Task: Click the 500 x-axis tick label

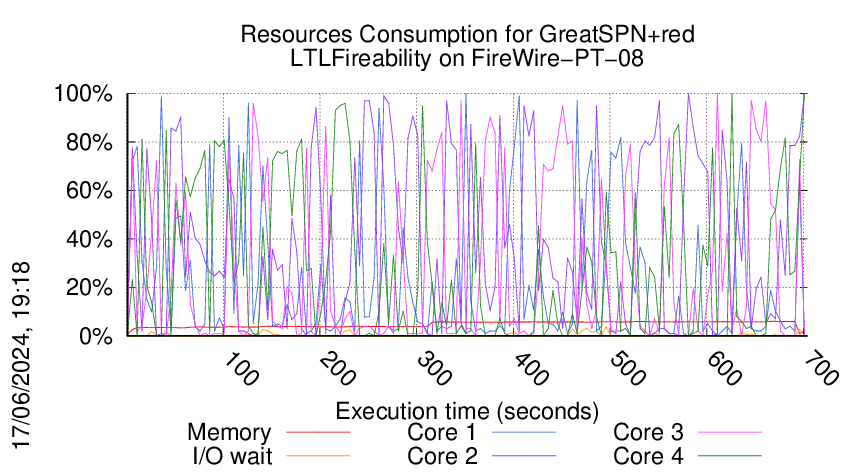Action: point(627,369)
